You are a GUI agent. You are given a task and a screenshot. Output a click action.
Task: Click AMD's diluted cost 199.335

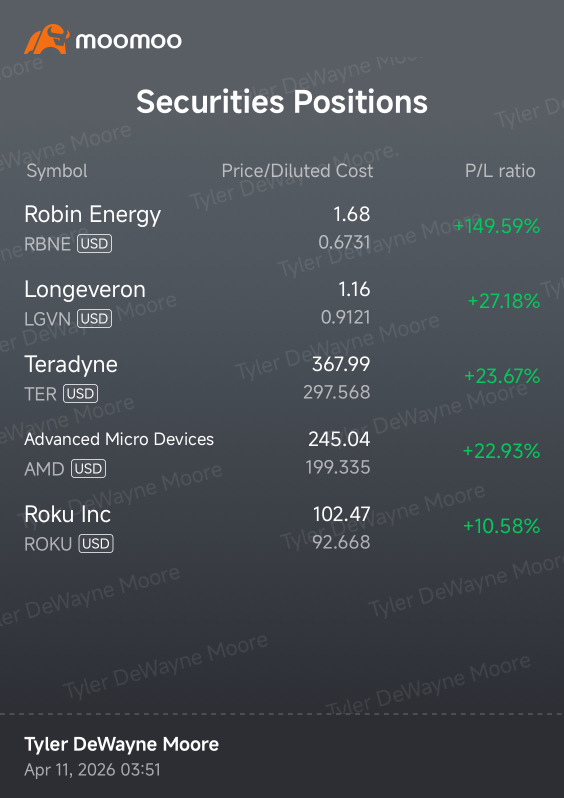[337, 467]
